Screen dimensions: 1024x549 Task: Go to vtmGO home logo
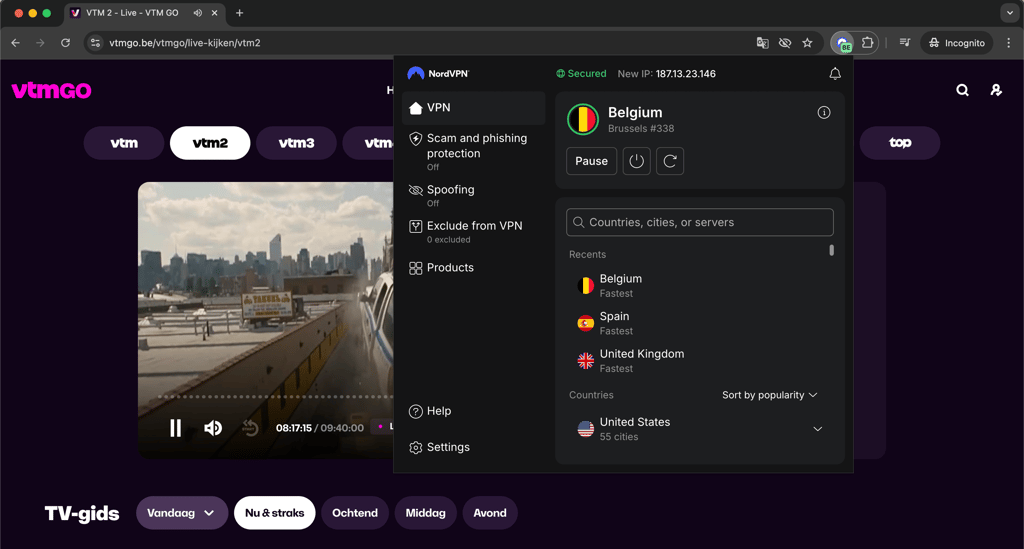point(51,90)
